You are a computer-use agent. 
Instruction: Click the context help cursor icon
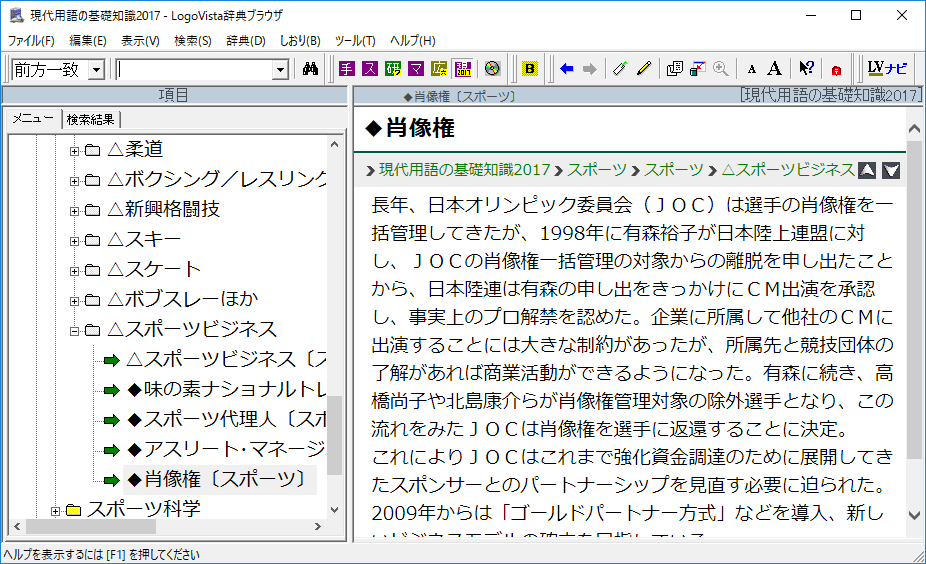(806, 69)
